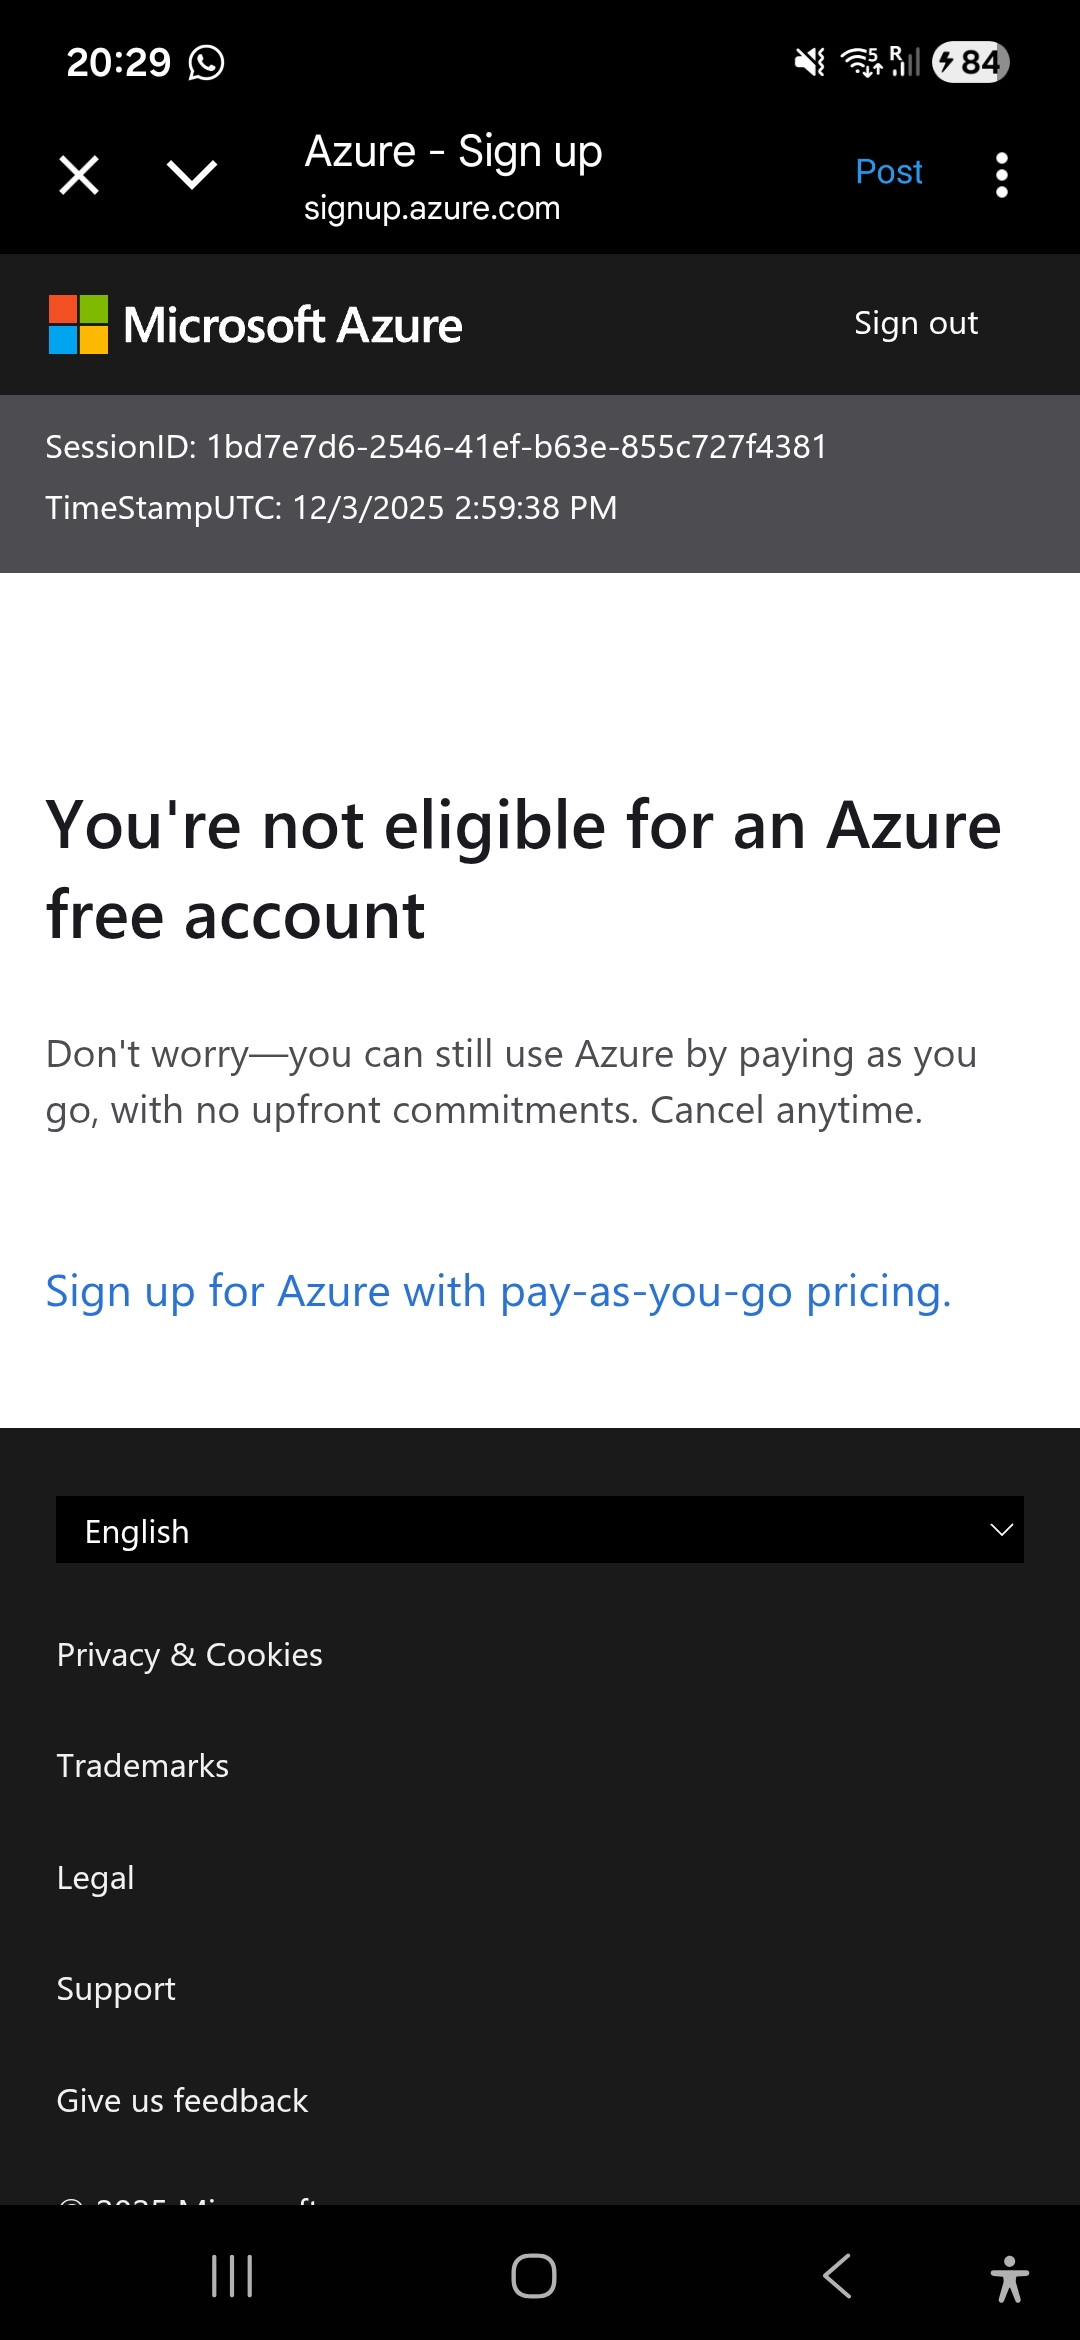View the Trademarks page

pyautogui.click(x=142, y=1766)
